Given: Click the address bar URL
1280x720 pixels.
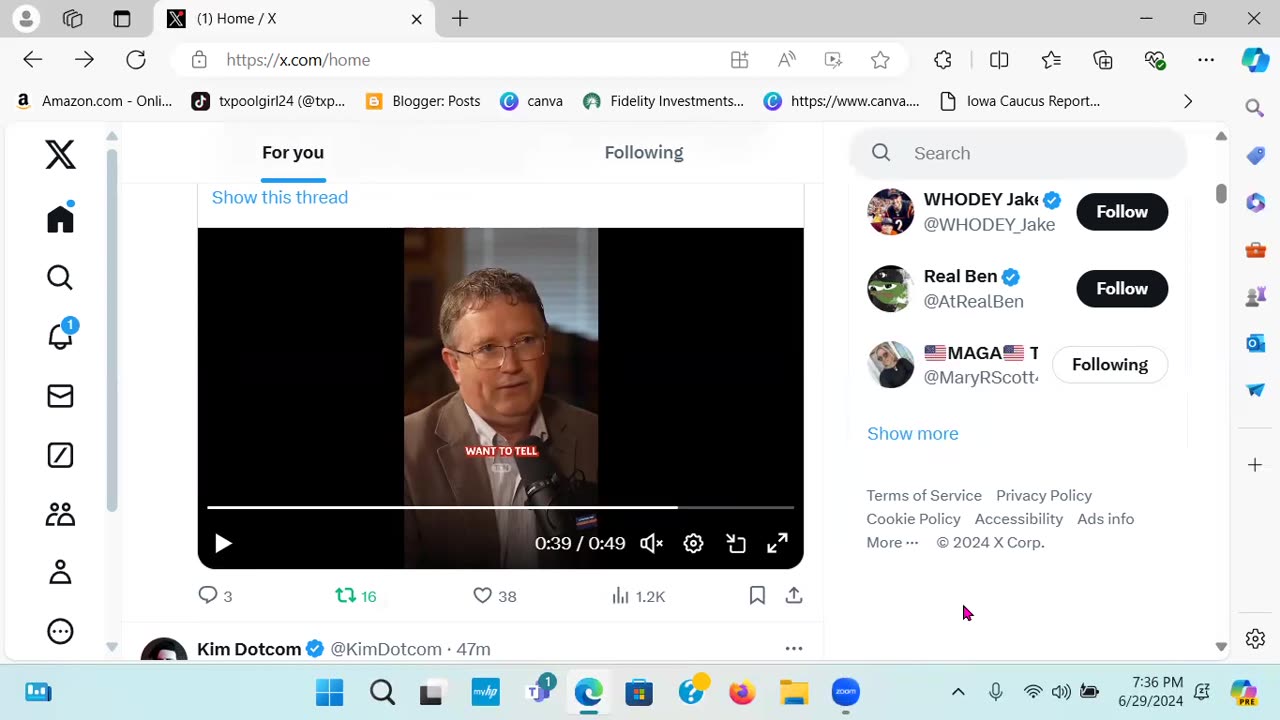Looking at the screenshot, I should [298, 60].
